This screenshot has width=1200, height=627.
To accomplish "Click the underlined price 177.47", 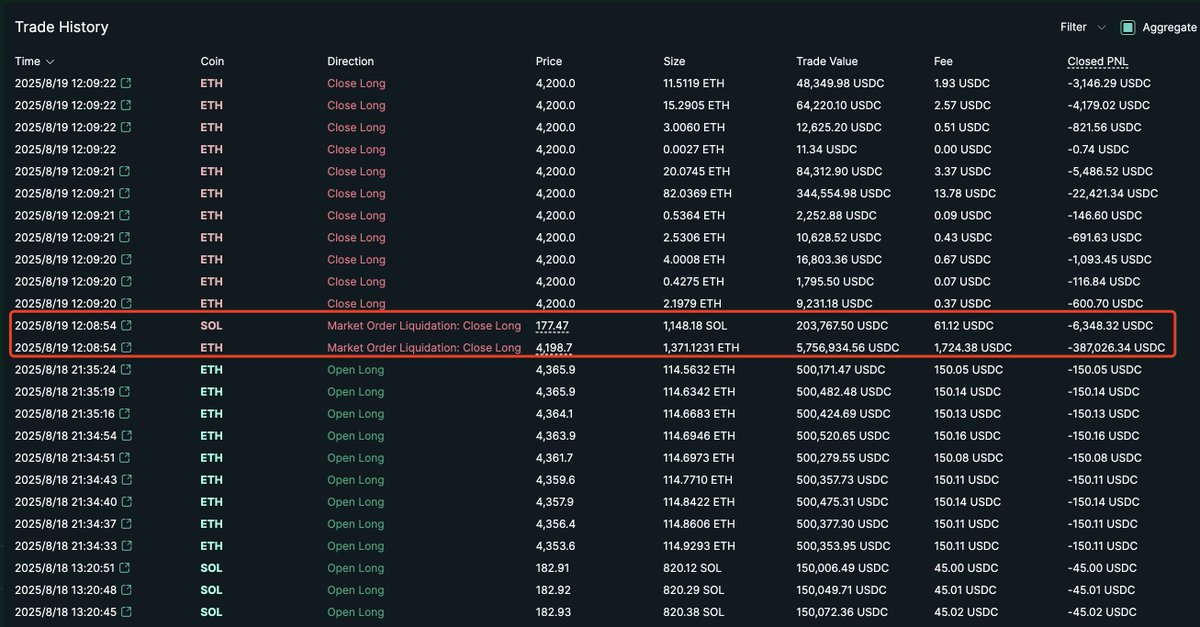I will [552, 326].
